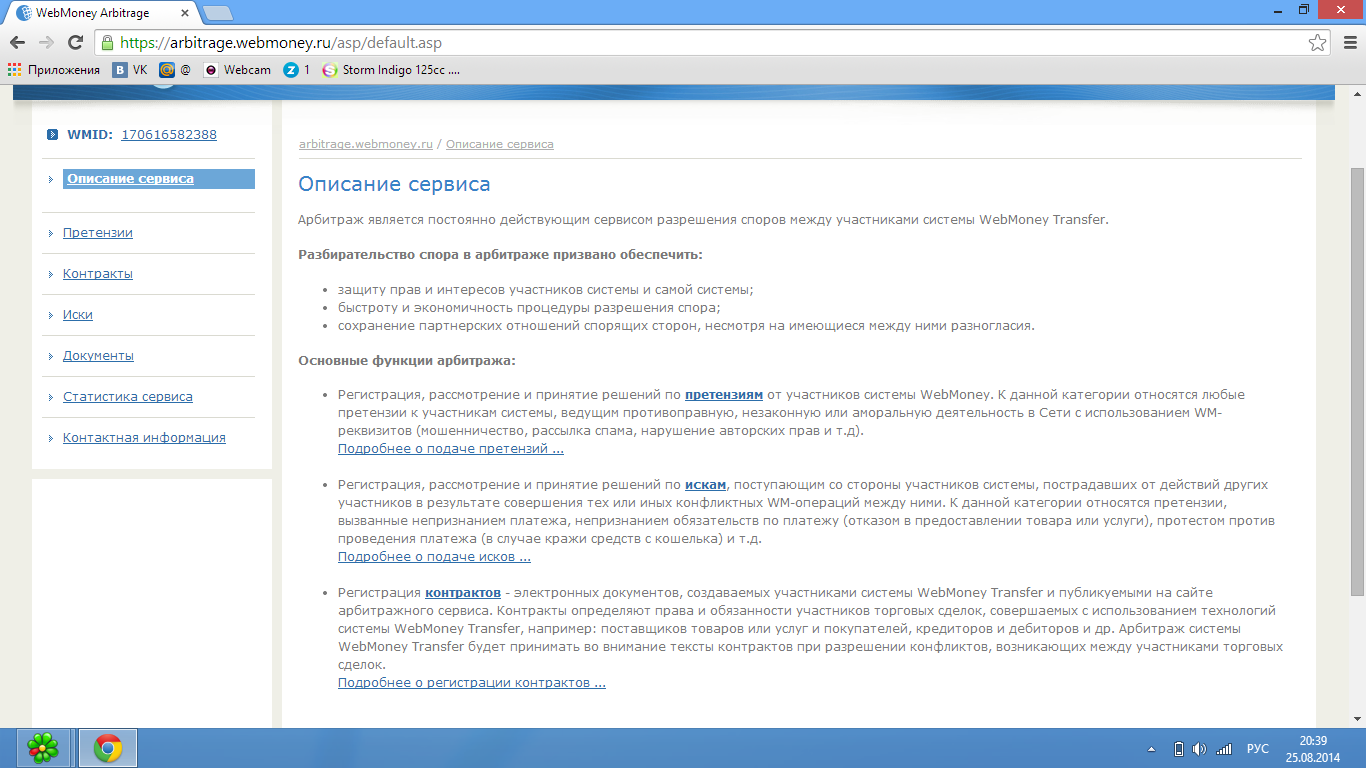Click the scrollbar down arrow
Image resolution: width=1366 pixels, height=768 pixels.
[1357, 719]
